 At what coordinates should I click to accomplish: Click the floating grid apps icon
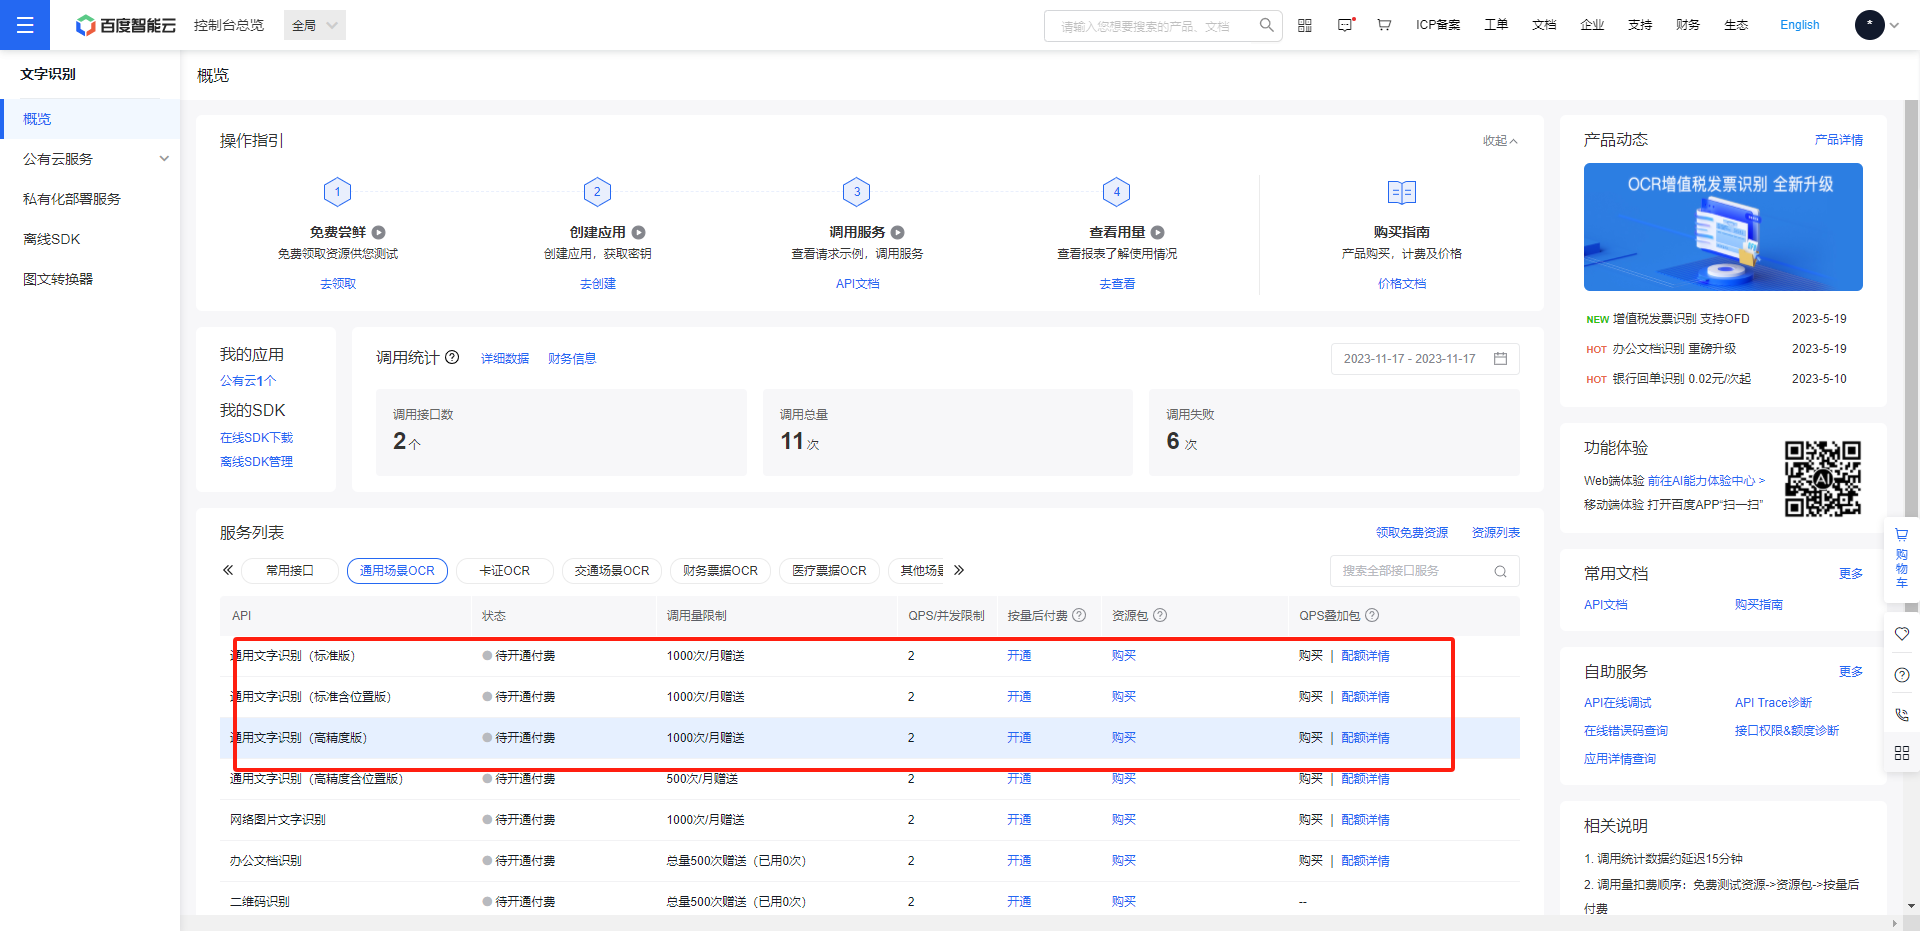coord(1902,753)
